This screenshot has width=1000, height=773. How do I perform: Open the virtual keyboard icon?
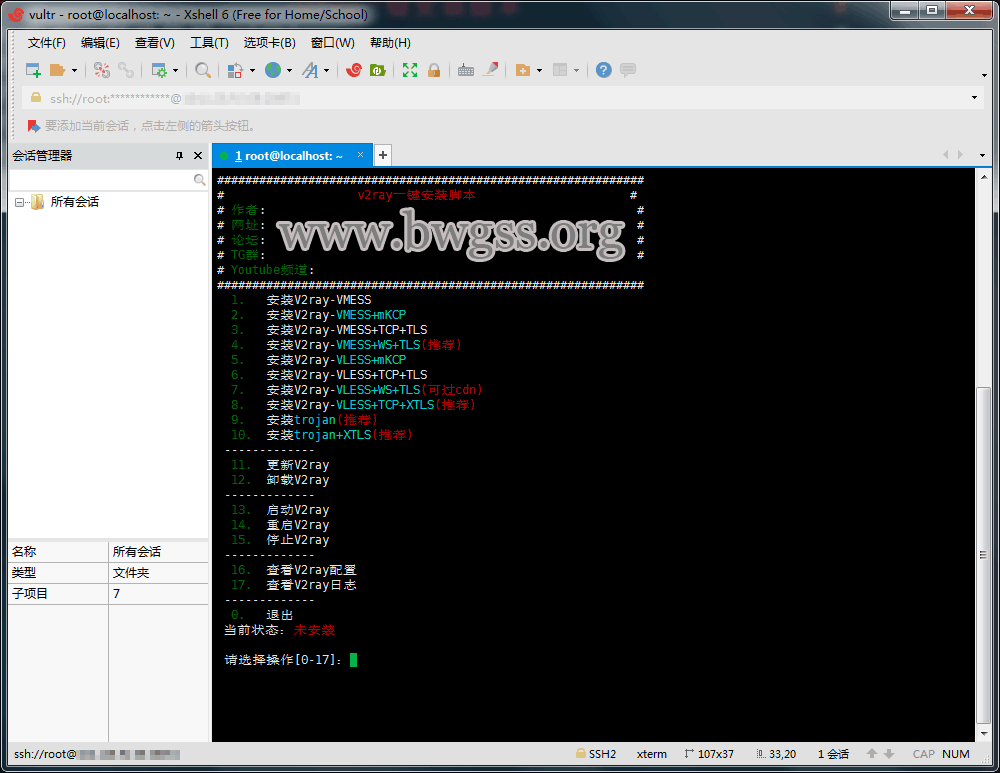pos(466,70)
